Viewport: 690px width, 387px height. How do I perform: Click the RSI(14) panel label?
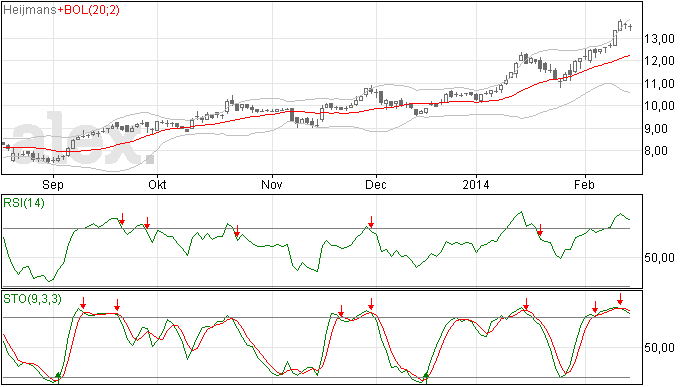(24, 203)
